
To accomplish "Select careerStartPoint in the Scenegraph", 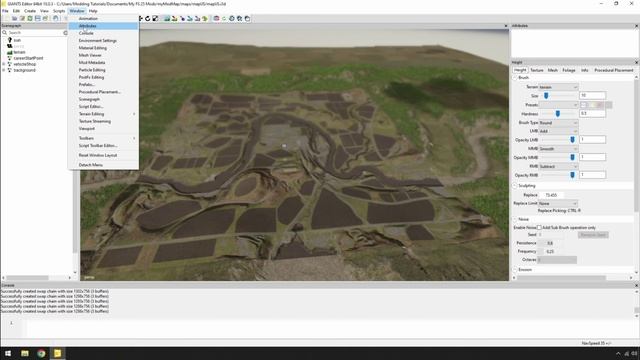I will click(28, 58).
